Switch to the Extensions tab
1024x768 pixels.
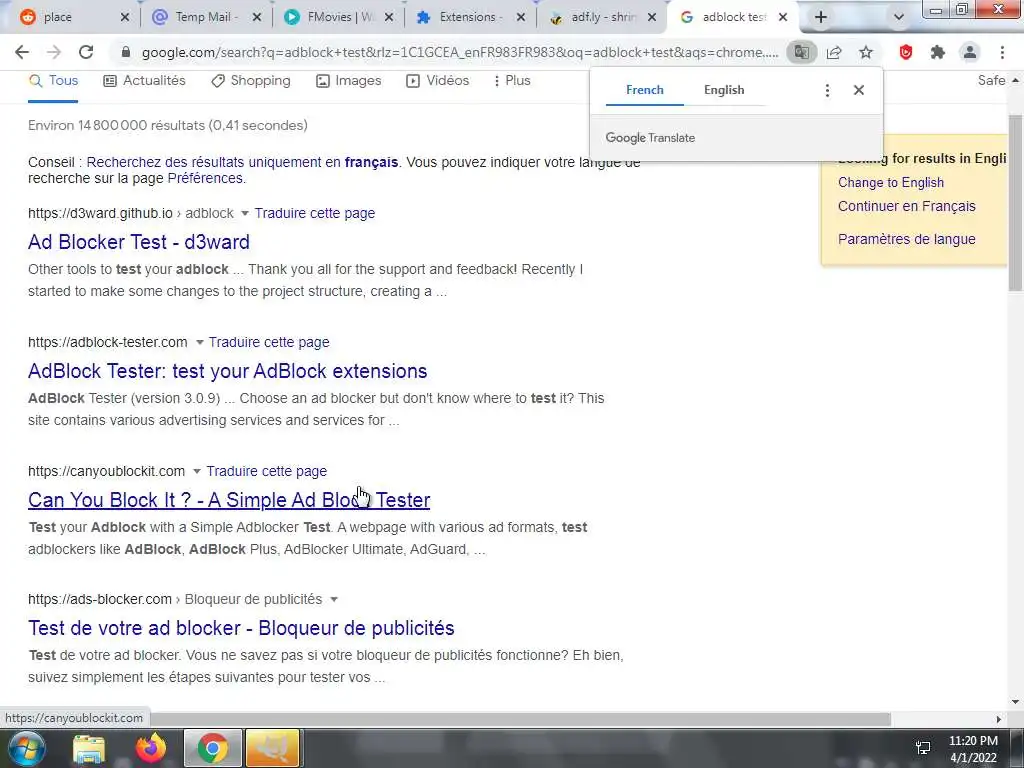(x=462, y=17)
